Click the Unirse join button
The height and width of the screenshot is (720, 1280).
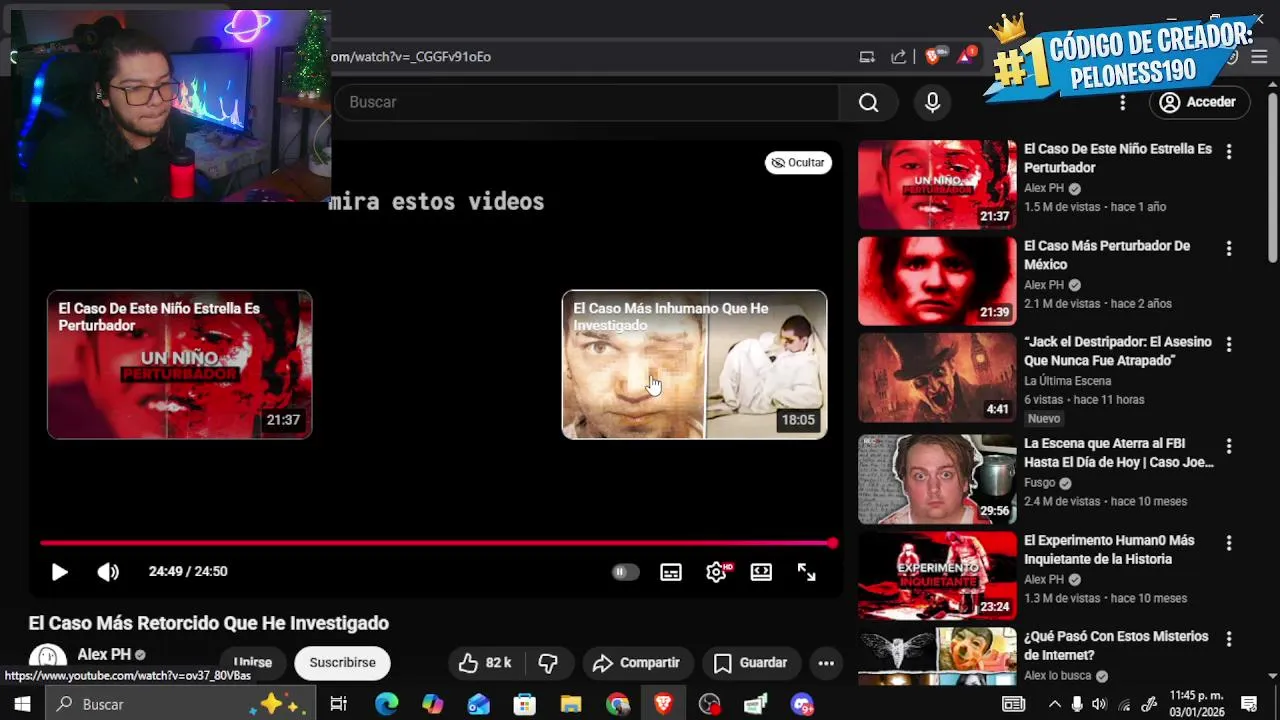coord(252,663)
